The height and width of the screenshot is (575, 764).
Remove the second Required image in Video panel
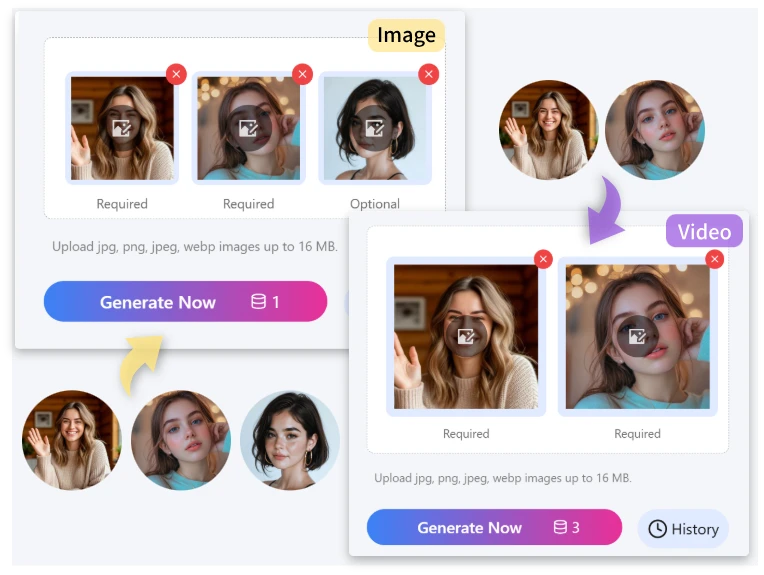click(x=715, y=259)
